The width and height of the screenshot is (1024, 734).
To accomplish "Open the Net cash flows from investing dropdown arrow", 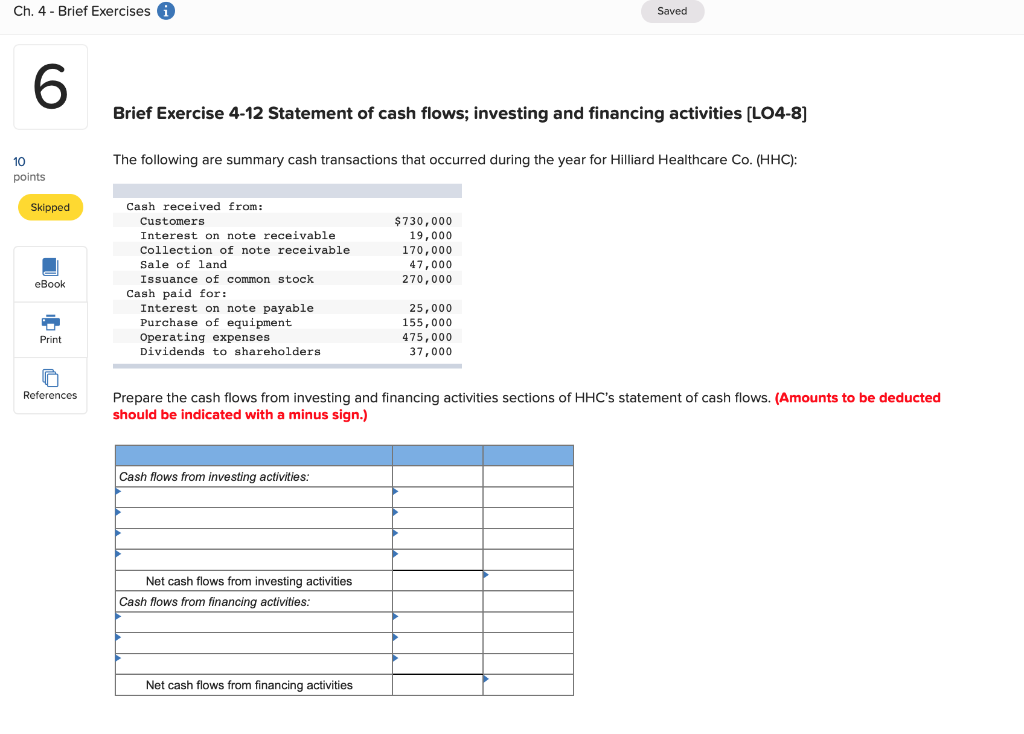I will coord(487,574).
